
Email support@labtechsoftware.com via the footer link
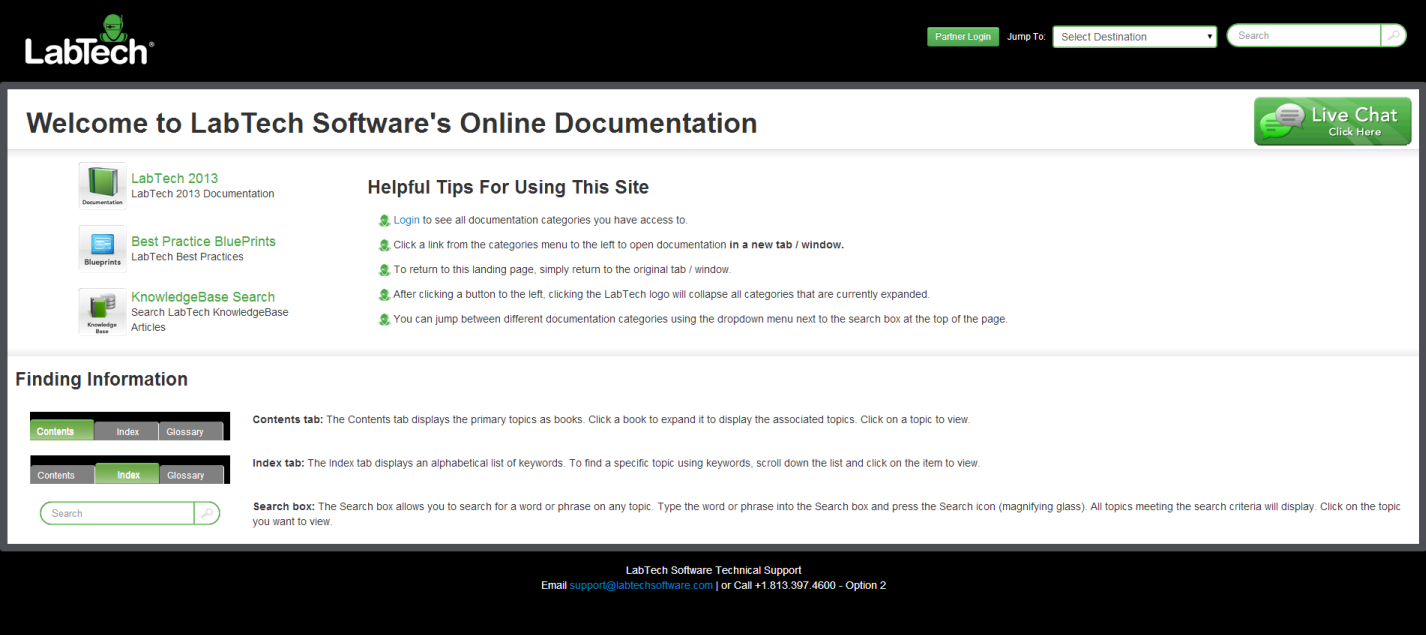[641, 585]
